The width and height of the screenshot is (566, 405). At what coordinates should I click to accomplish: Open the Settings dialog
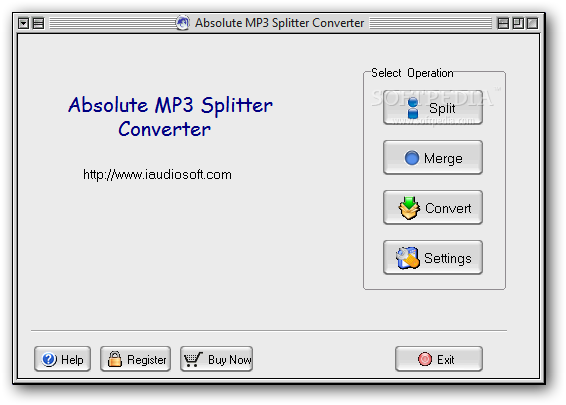[433, 258]
